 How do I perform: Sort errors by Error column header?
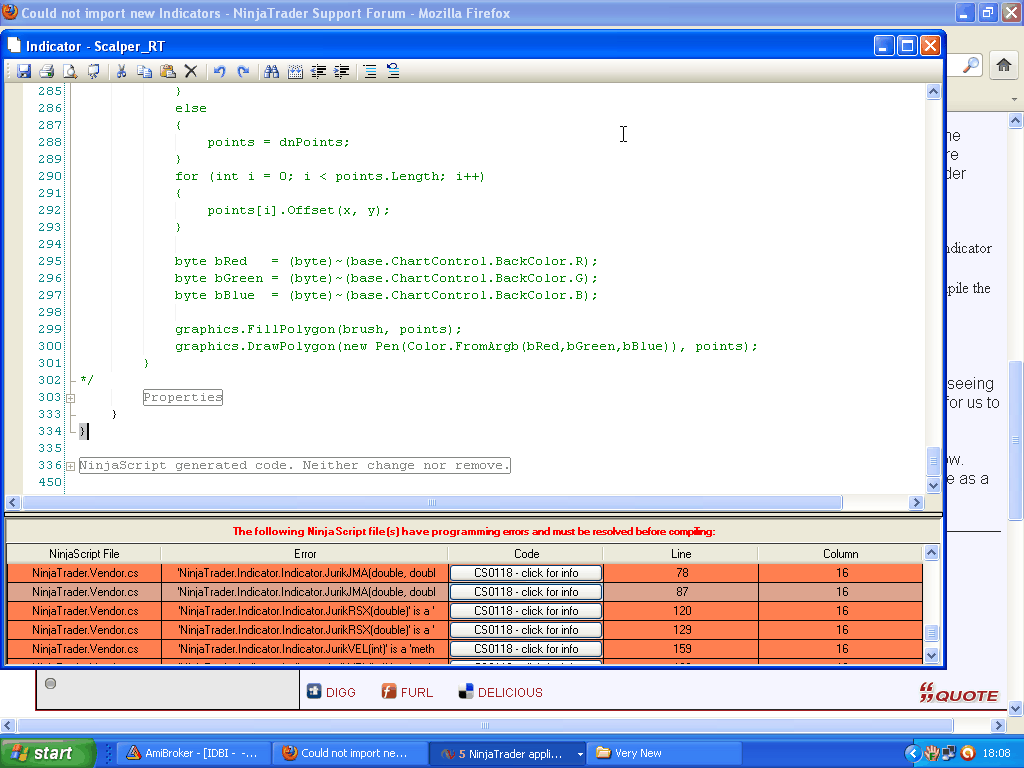tap(304, 553)
